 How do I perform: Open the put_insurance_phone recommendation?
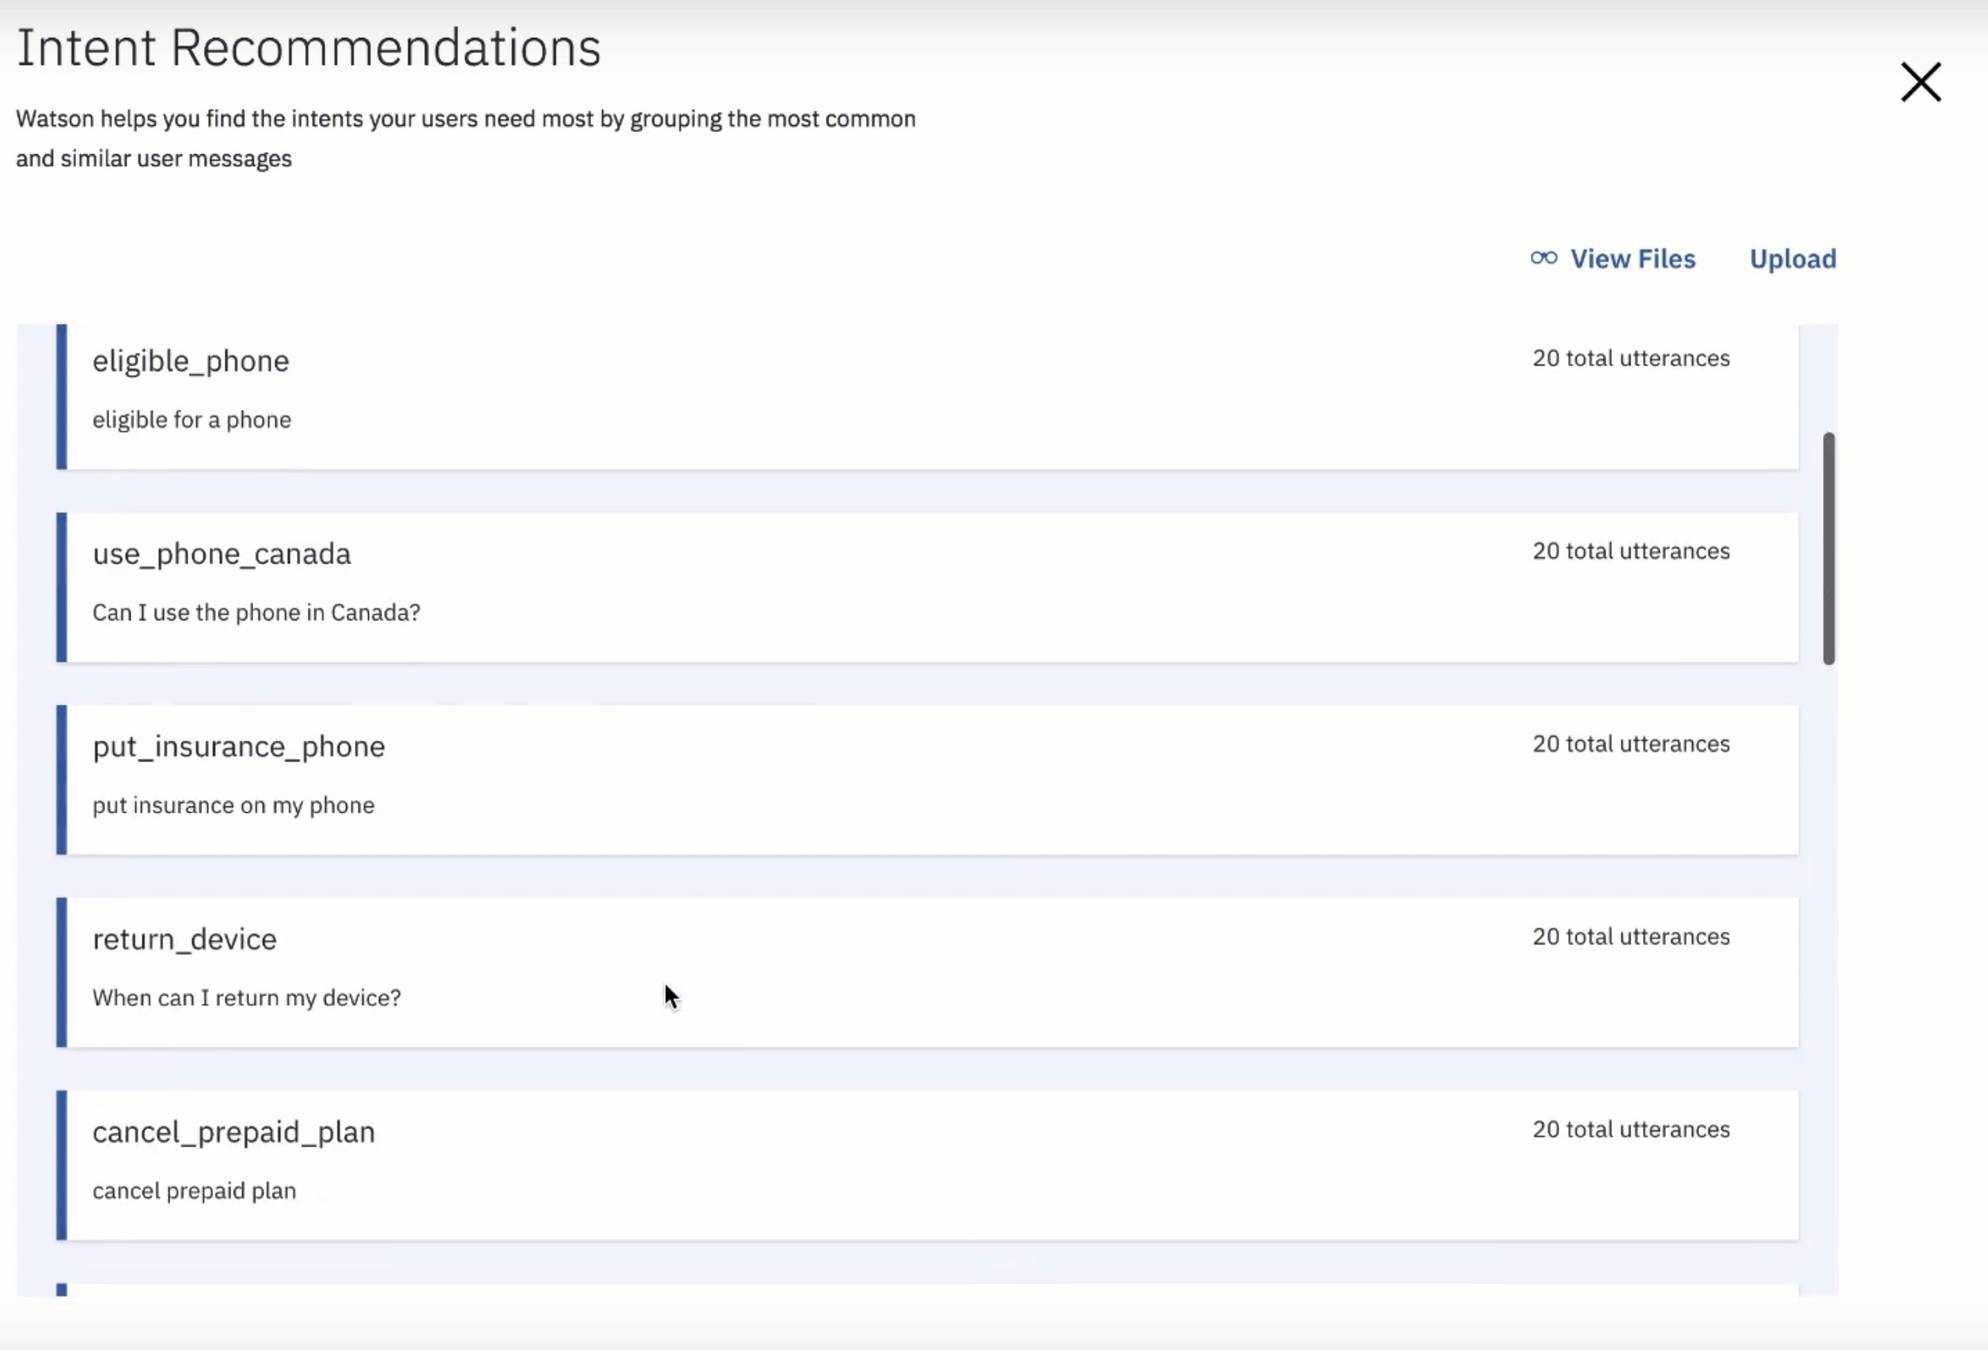238,747
